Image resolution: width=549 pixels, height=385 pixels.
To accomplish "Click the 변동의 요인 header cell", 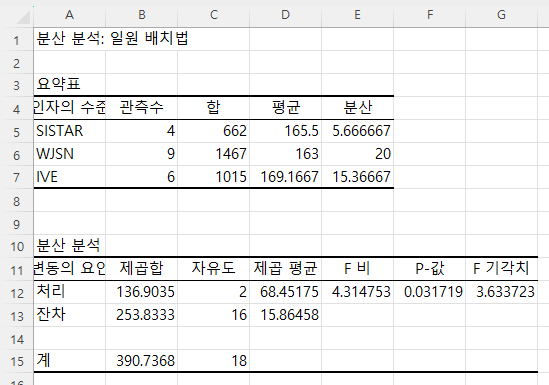I will tap(70, 269).
